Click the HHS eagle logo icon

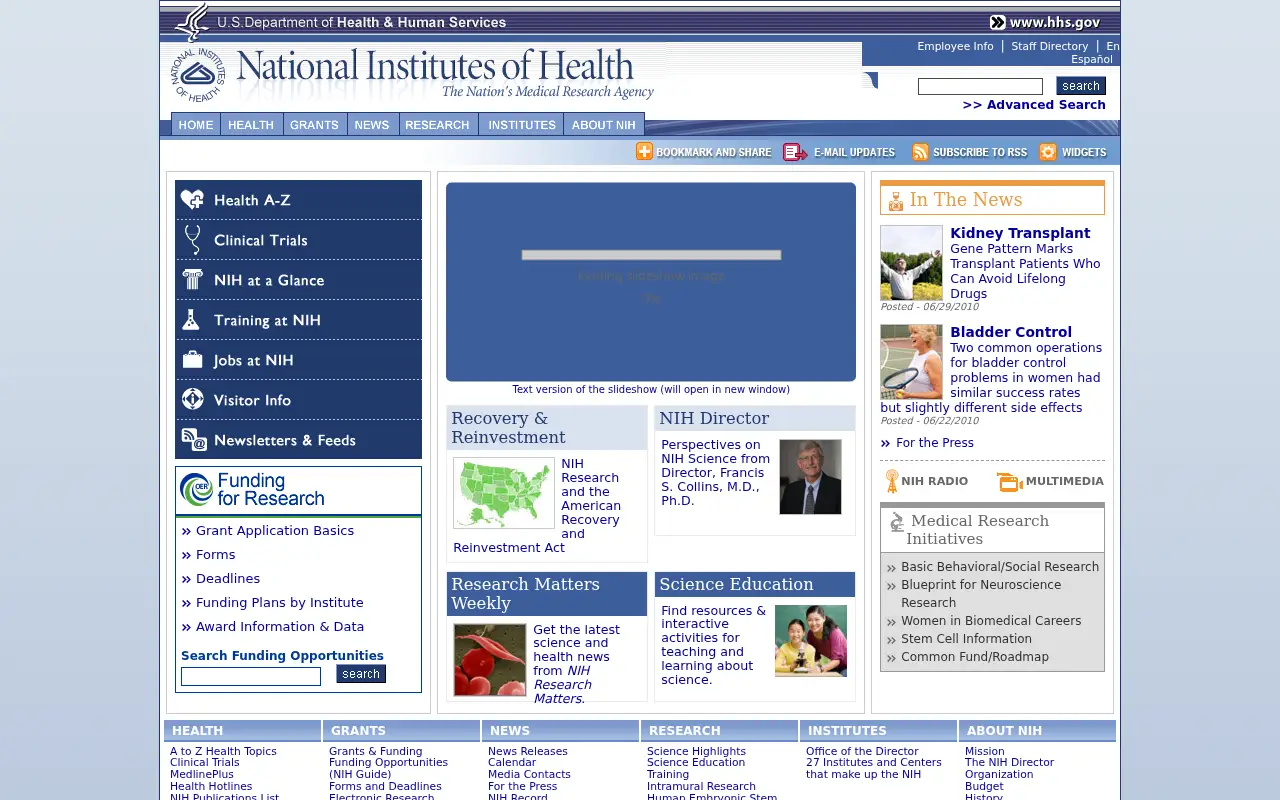[x=192, y=22]
